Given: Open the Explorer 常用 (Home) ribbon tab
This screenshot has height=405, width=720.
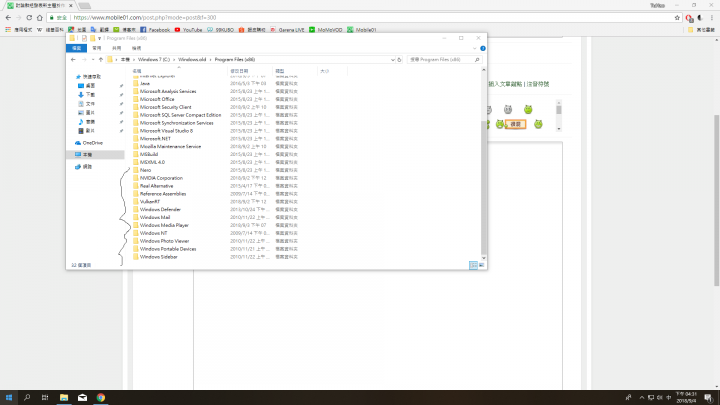Looking at the screenshot, I should (96, 48).
